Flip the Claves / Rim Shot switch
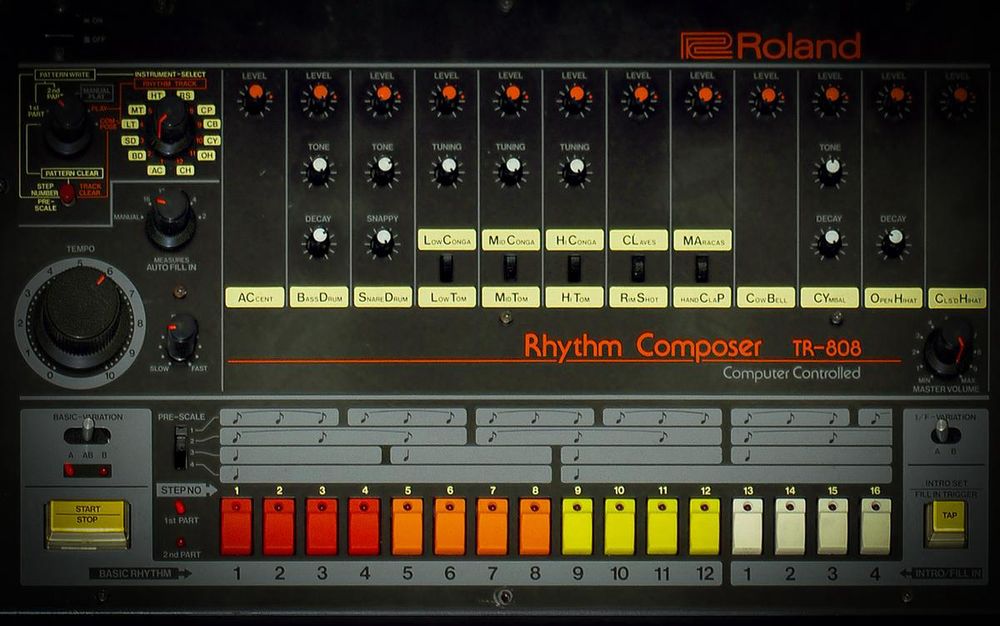The width and height of the screenshot is (1000, 626). [638, 268]
